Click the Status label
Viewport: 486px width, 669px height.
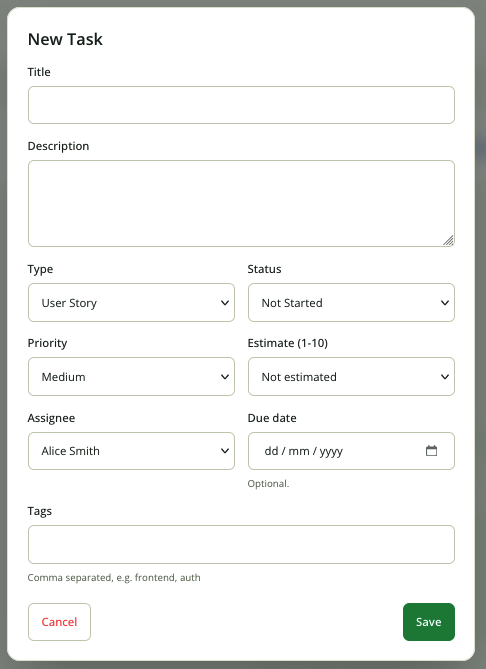click(265, 269)
